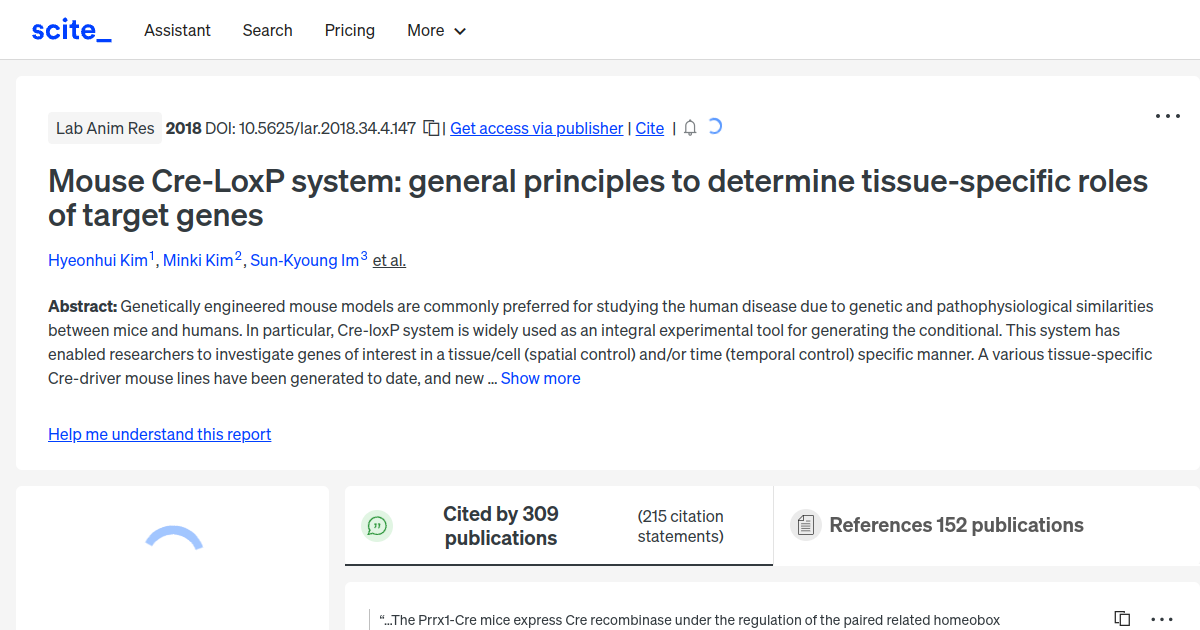
Task: Copy the article DOI using the copy icon
Action: point(430,128)
